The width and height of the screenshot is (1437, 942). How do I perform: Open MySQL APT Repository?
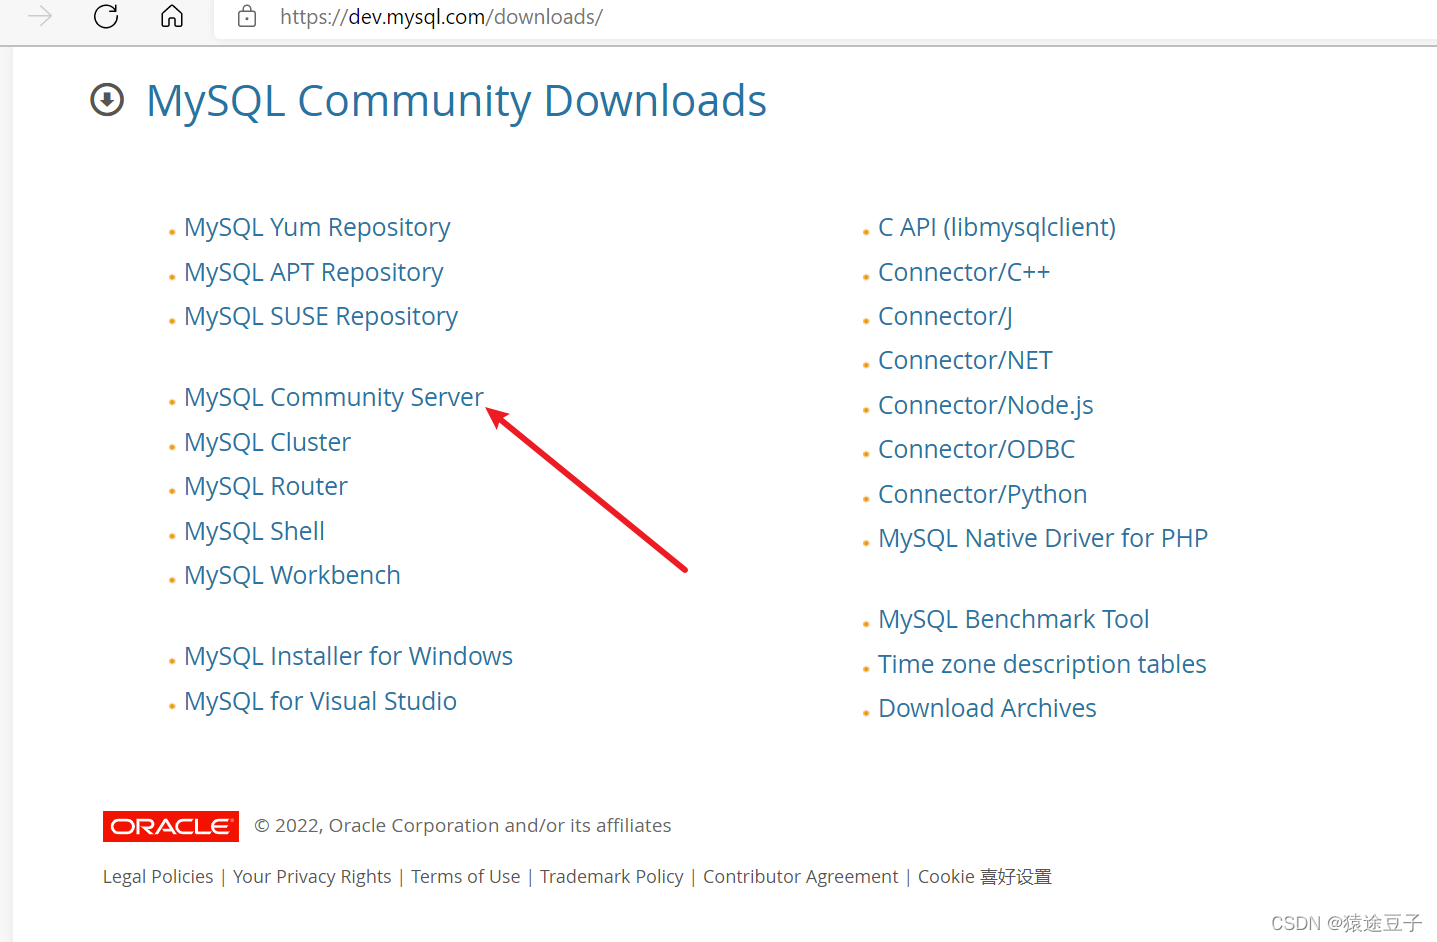(314, 273)
